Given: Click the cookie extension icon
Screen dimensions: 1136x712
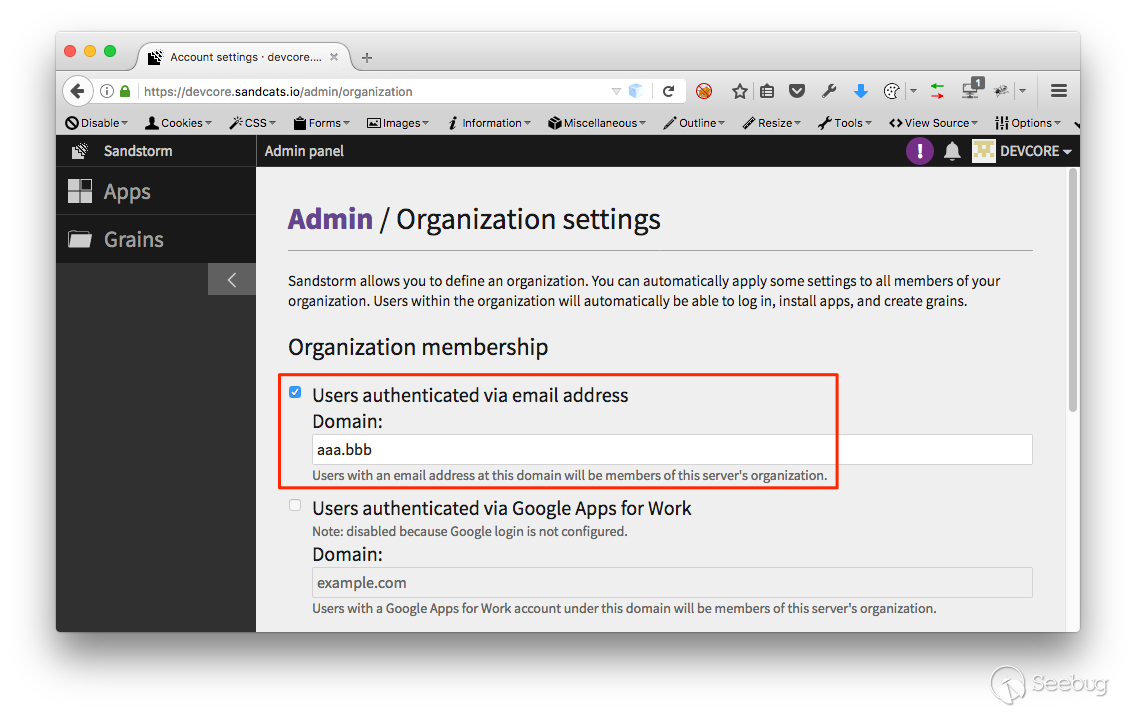Looking at the screenshot, I should point(892,91).
